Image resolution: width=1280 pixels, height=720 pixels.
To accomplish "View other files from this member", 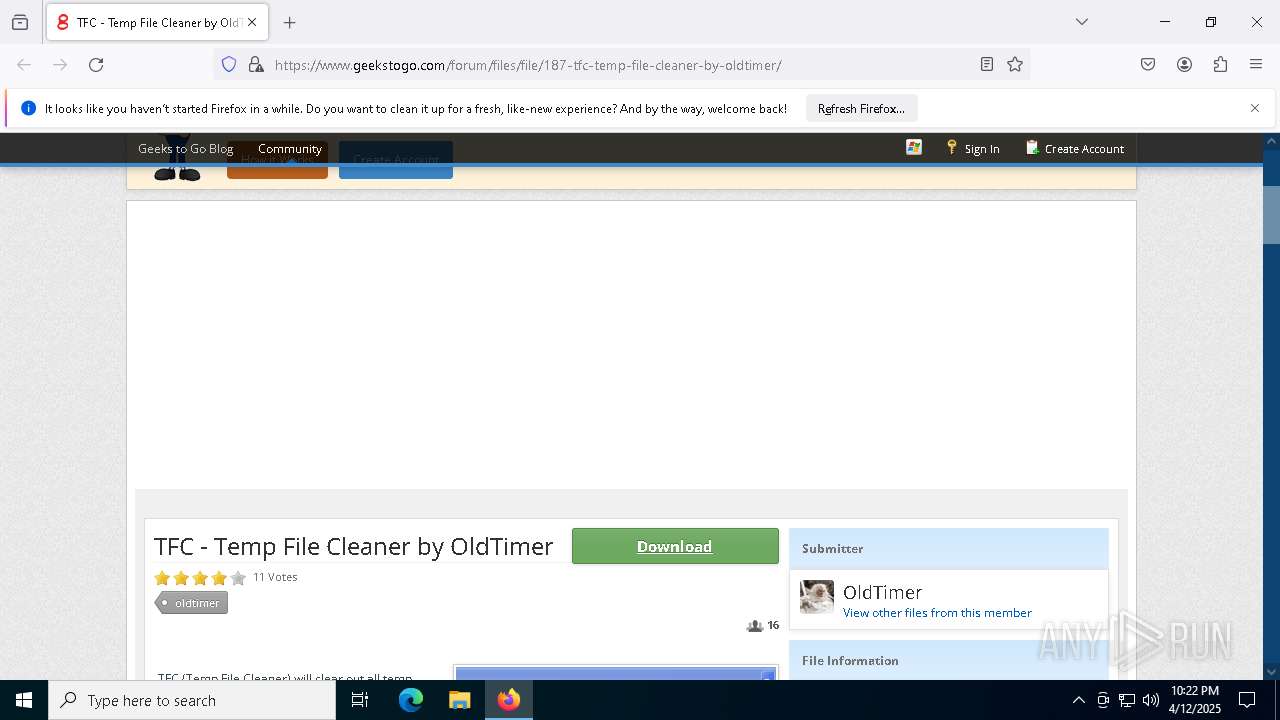I will [x=937, y=613].
